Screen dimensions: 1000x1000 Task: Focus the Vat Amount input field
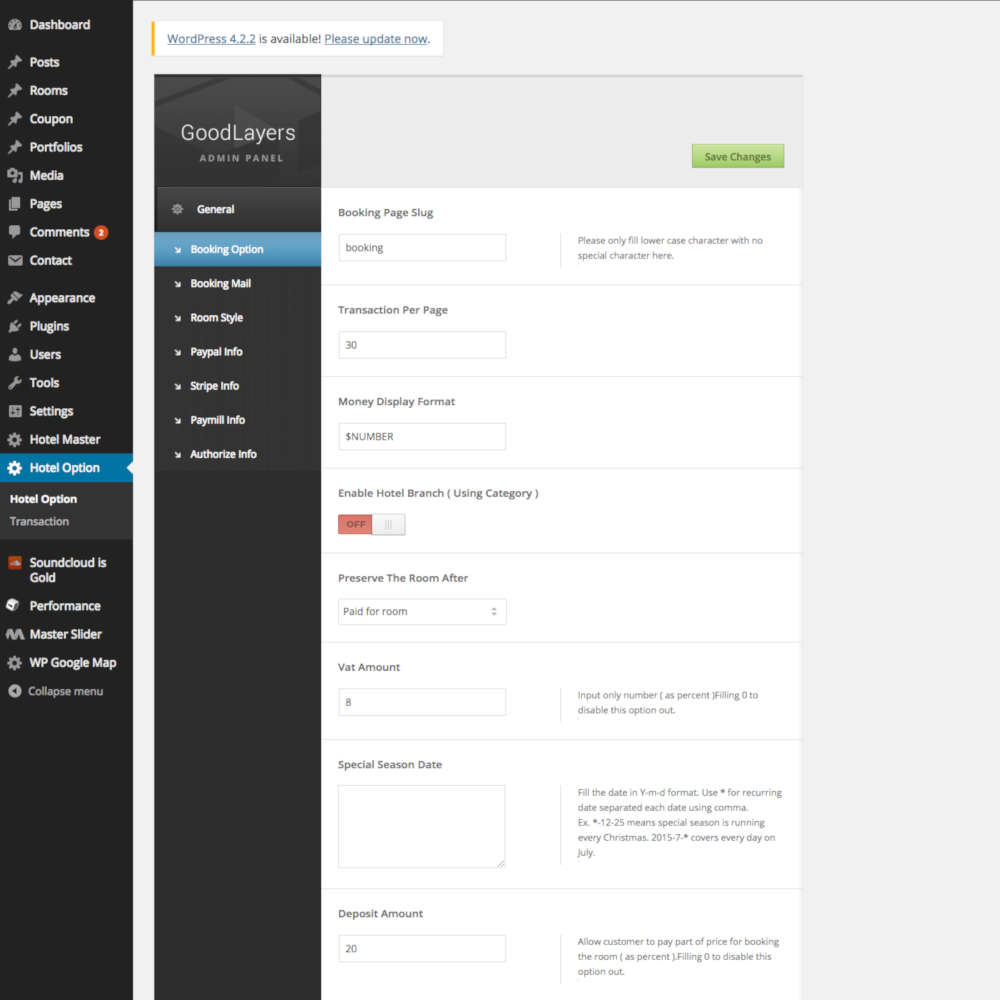click(421, 702)
